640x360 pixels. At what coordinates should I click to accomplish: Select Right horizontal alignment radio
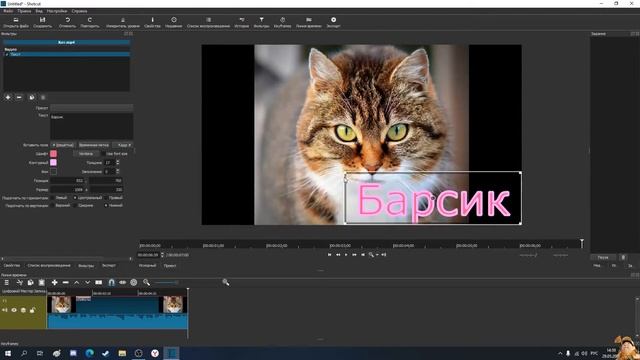tap(106, 198)
